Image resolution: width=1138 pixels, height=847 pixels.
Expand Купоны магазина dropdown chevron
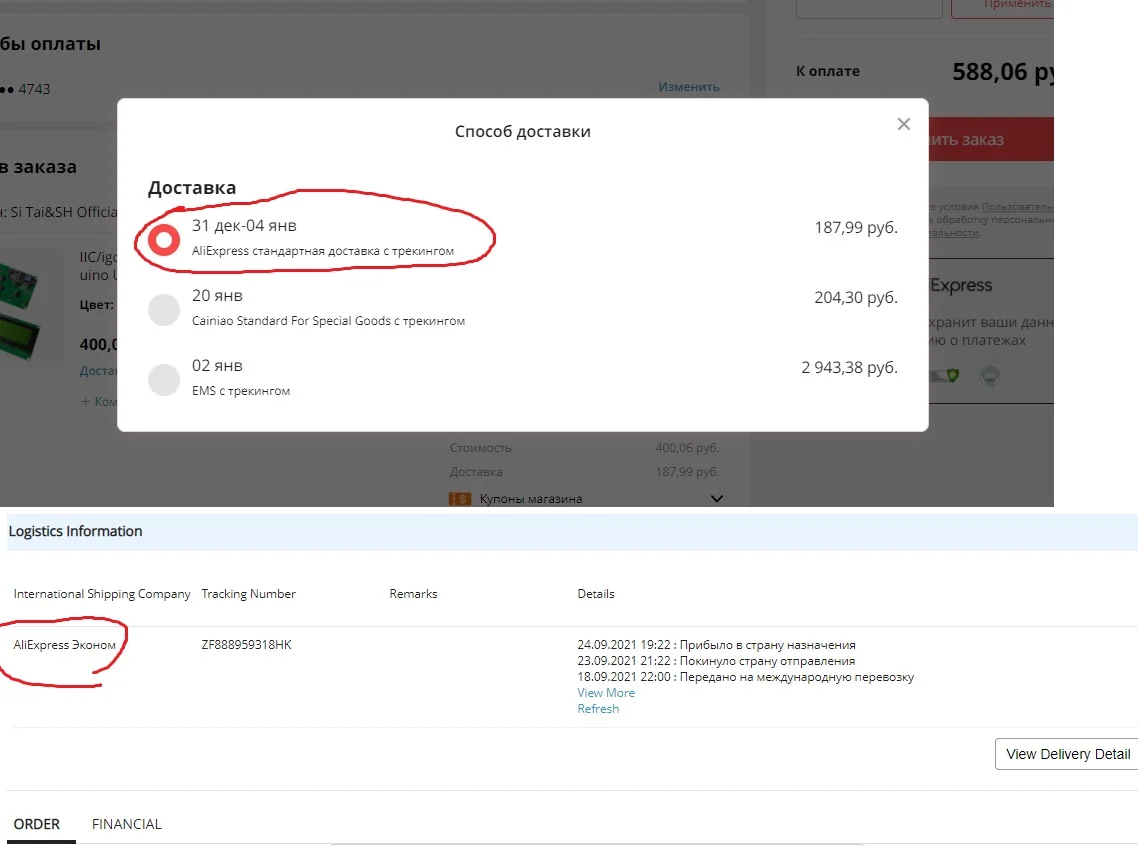(x=716, y=499)
